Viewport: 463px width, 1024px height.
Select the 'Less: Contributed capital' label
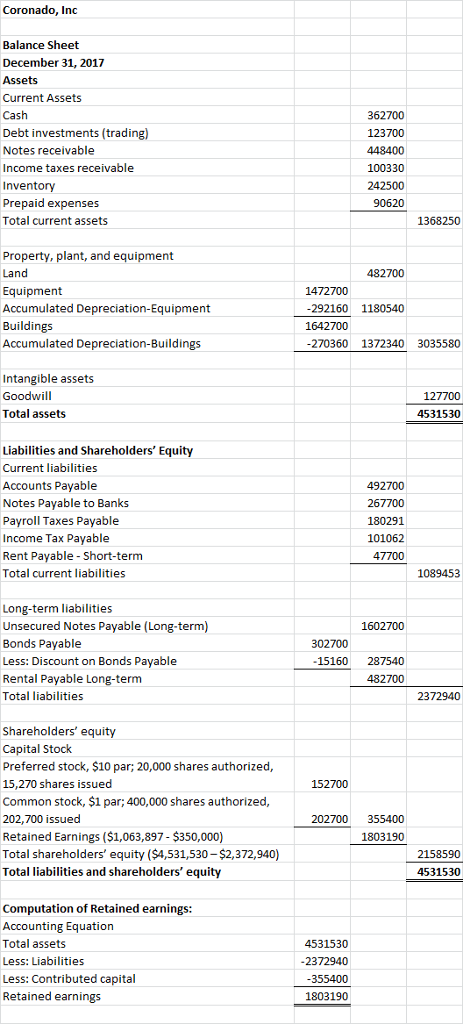coord(69,979)
